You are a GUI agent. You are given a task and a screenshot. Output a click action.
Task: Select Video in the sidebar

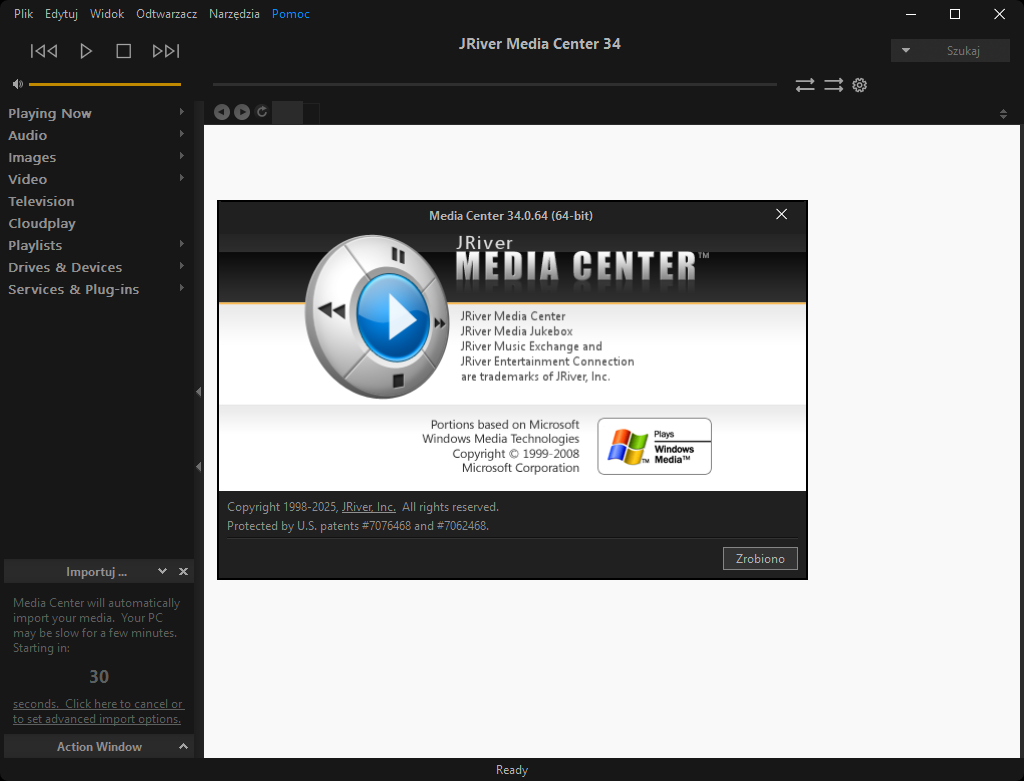[x=27, y=179]
